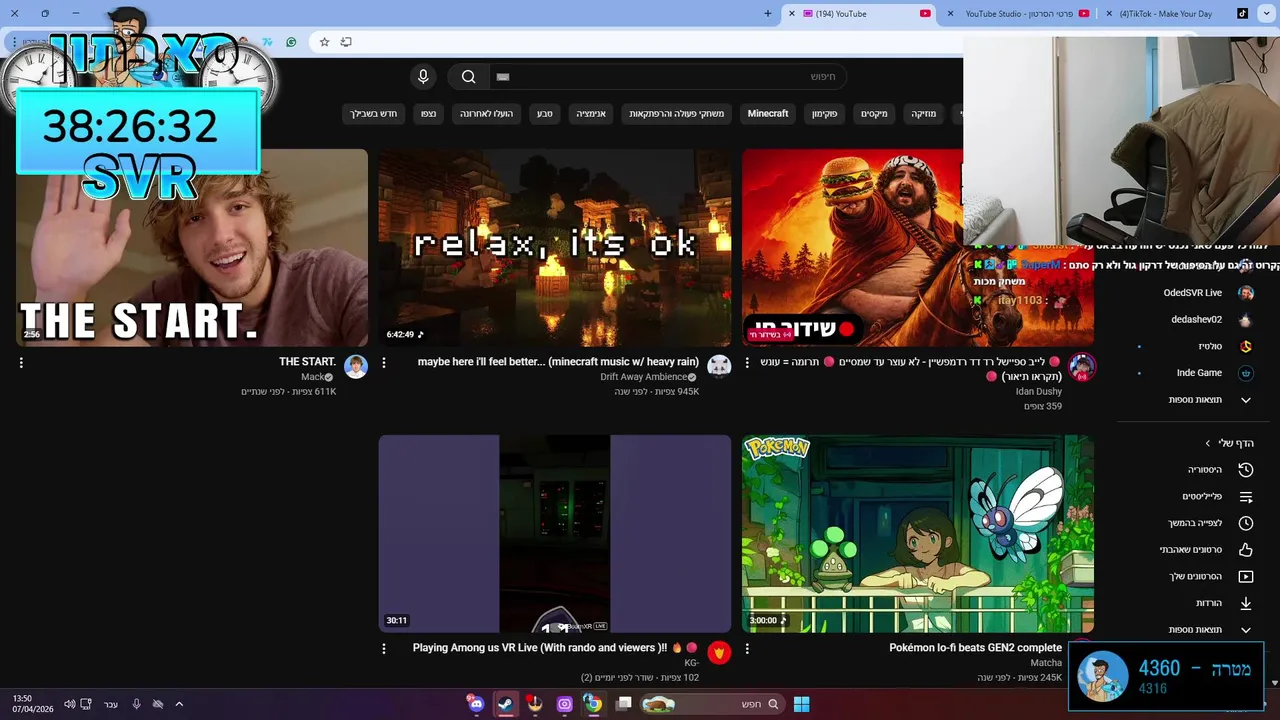
Task: Open the Matcha channel name link
Action: [x=1046, y=663]
